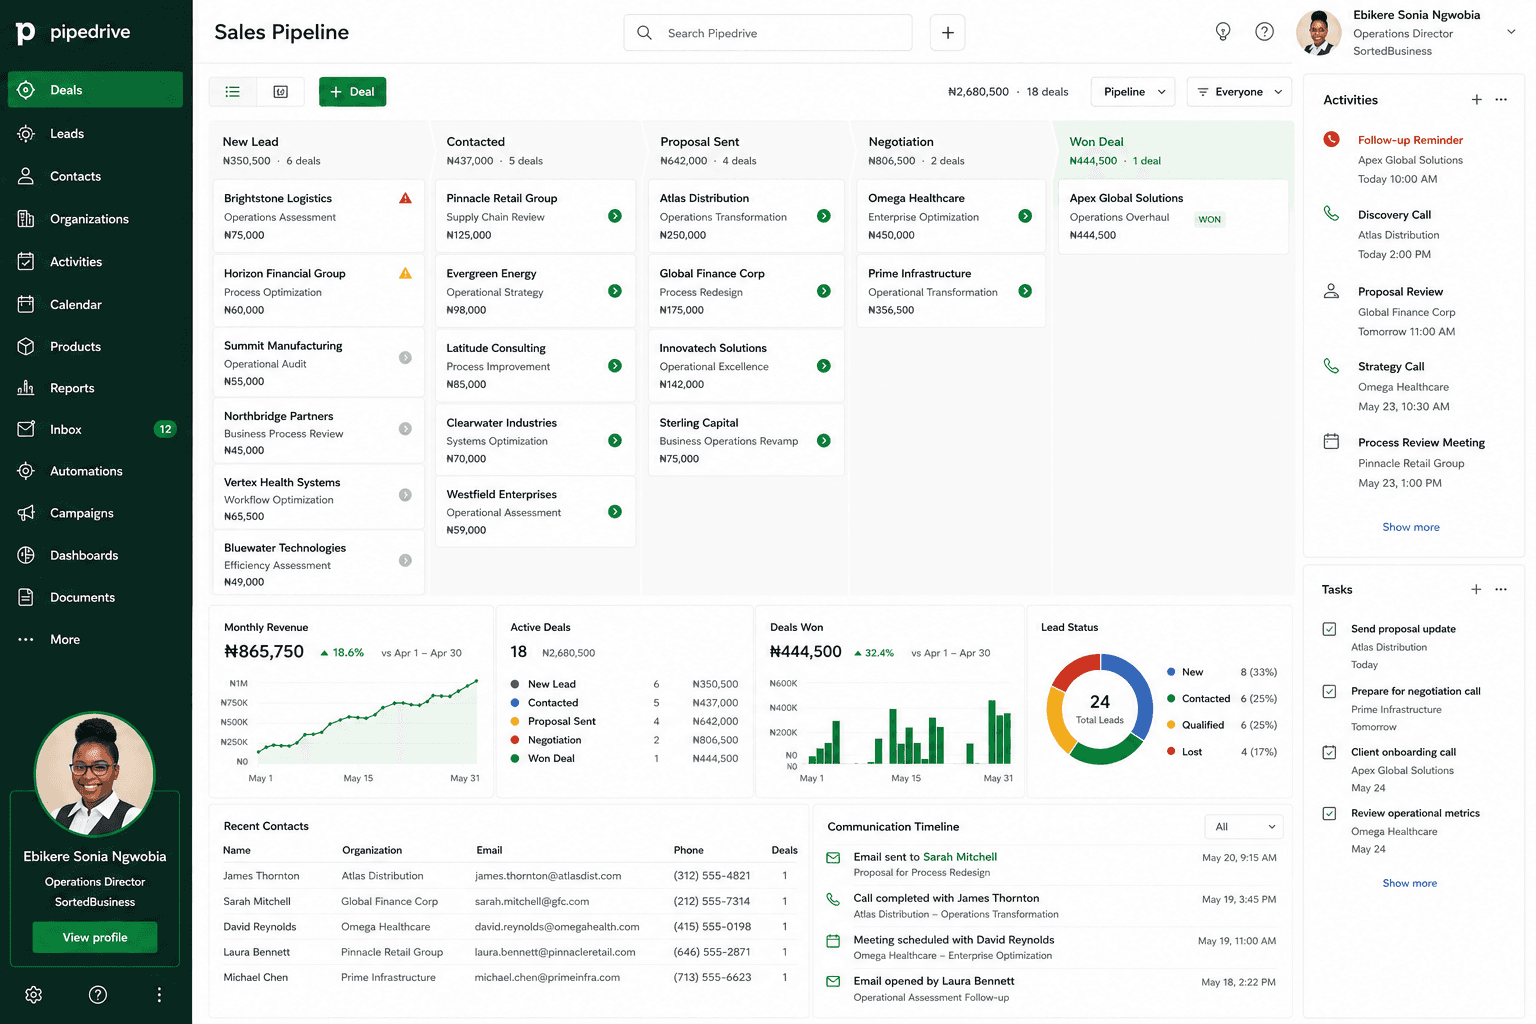The height and width of the screenshot is (1024, 1536).
Task: Click the View profile button
Action: coord(95,937)
